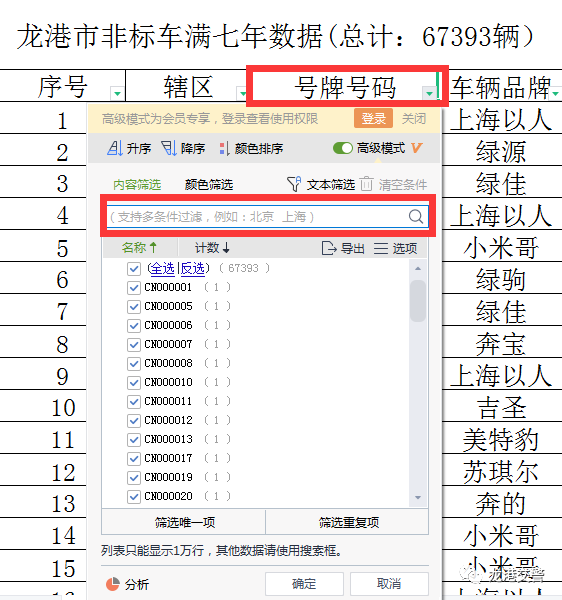The height and width of the screenshot is (600, 562).
Task: Open the 号牌号码 column filter dropdown
Action: [x=429, y=93]
